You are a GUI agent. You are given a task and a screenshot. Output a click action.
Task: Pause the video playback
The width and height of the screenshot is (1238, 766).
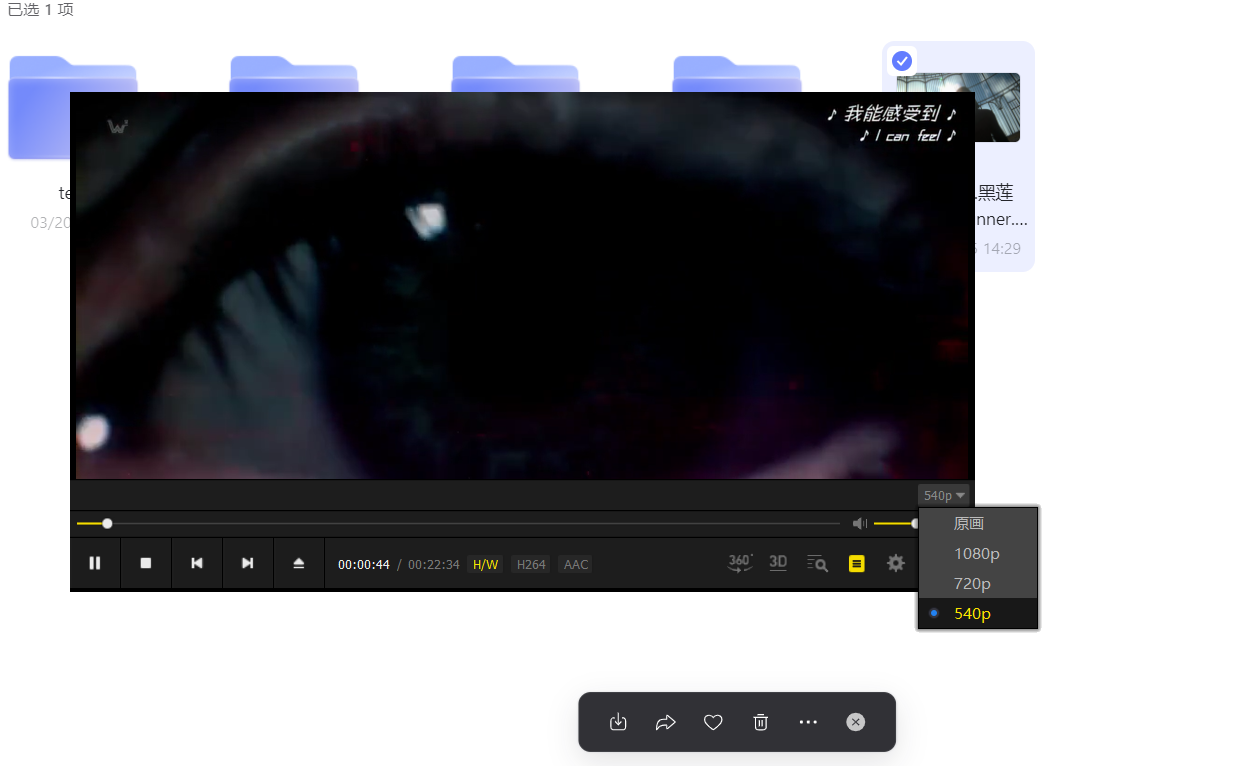click(x=95, y=563)
